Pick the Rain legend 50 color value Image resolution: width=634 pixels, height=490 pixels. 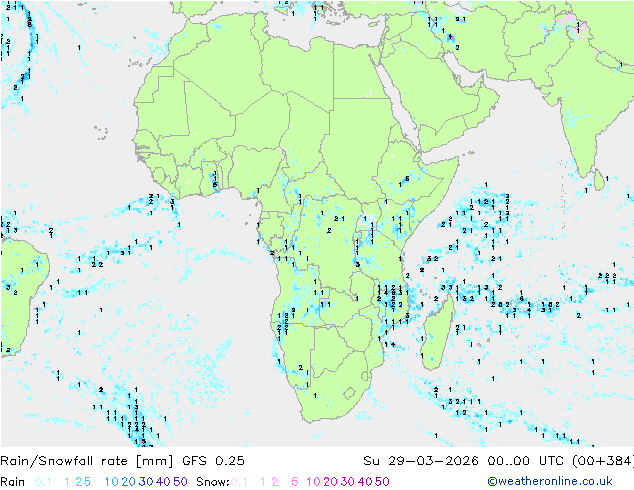point(180,482)
